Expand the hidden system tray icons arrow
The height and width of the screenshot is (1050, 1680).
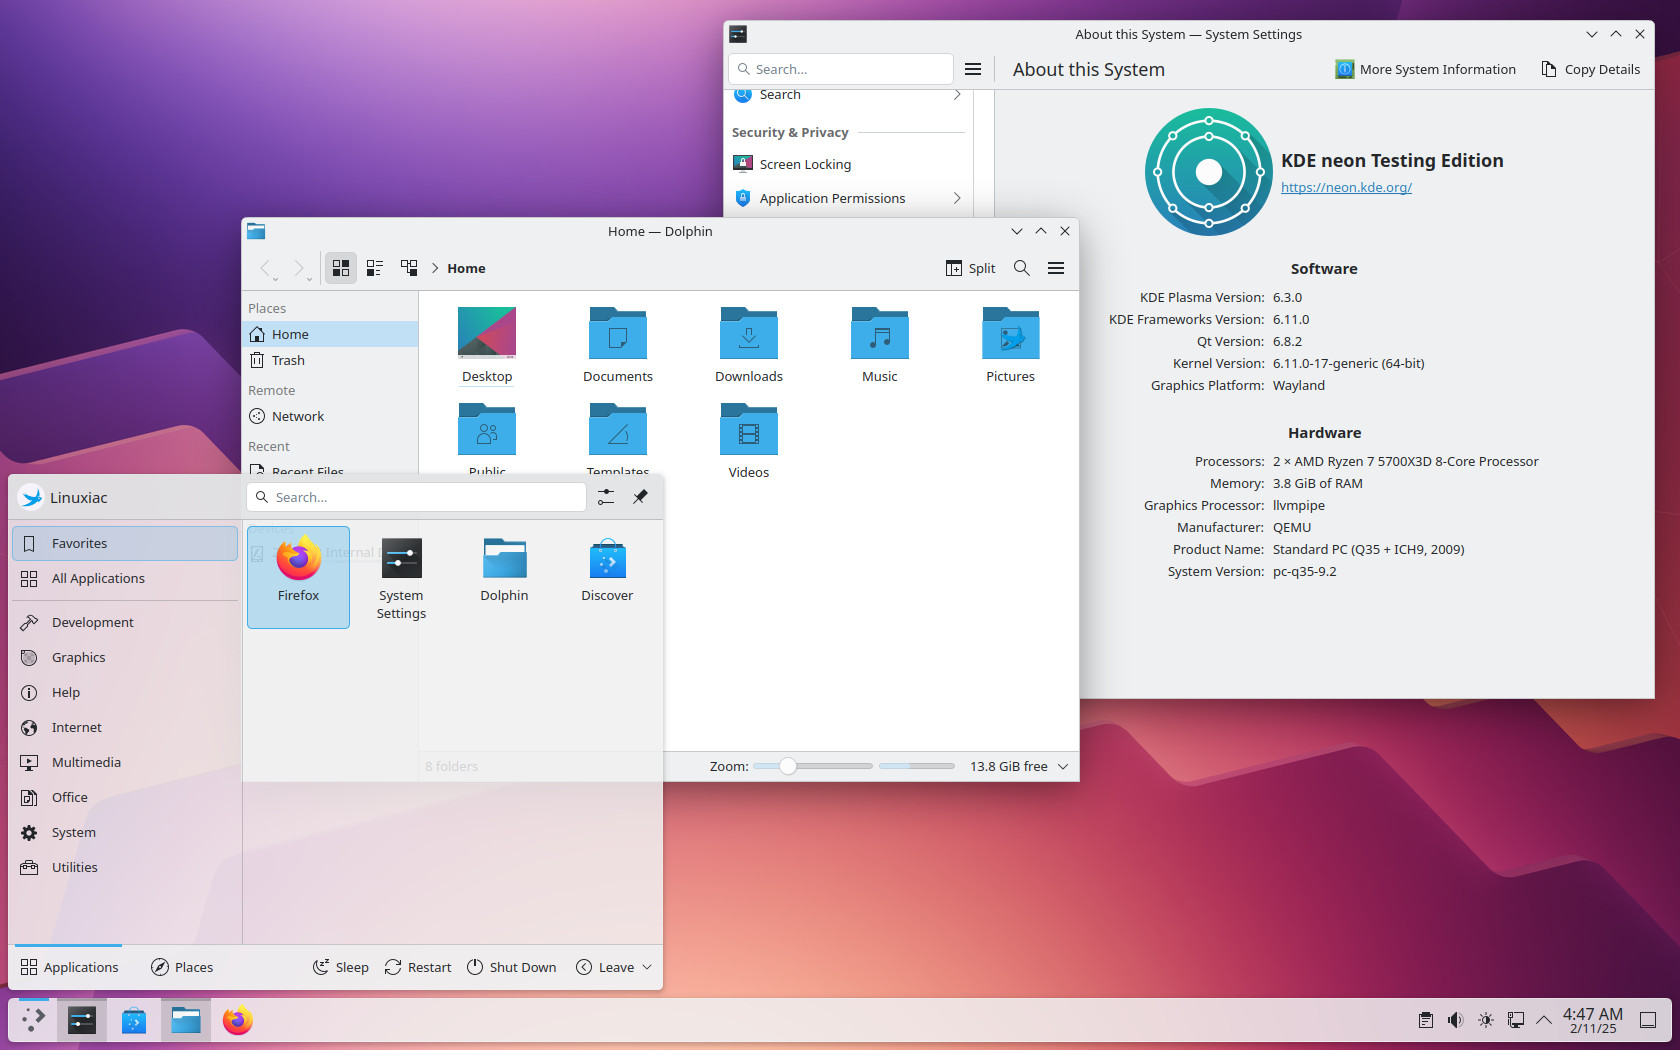tap(1544, 1020)
